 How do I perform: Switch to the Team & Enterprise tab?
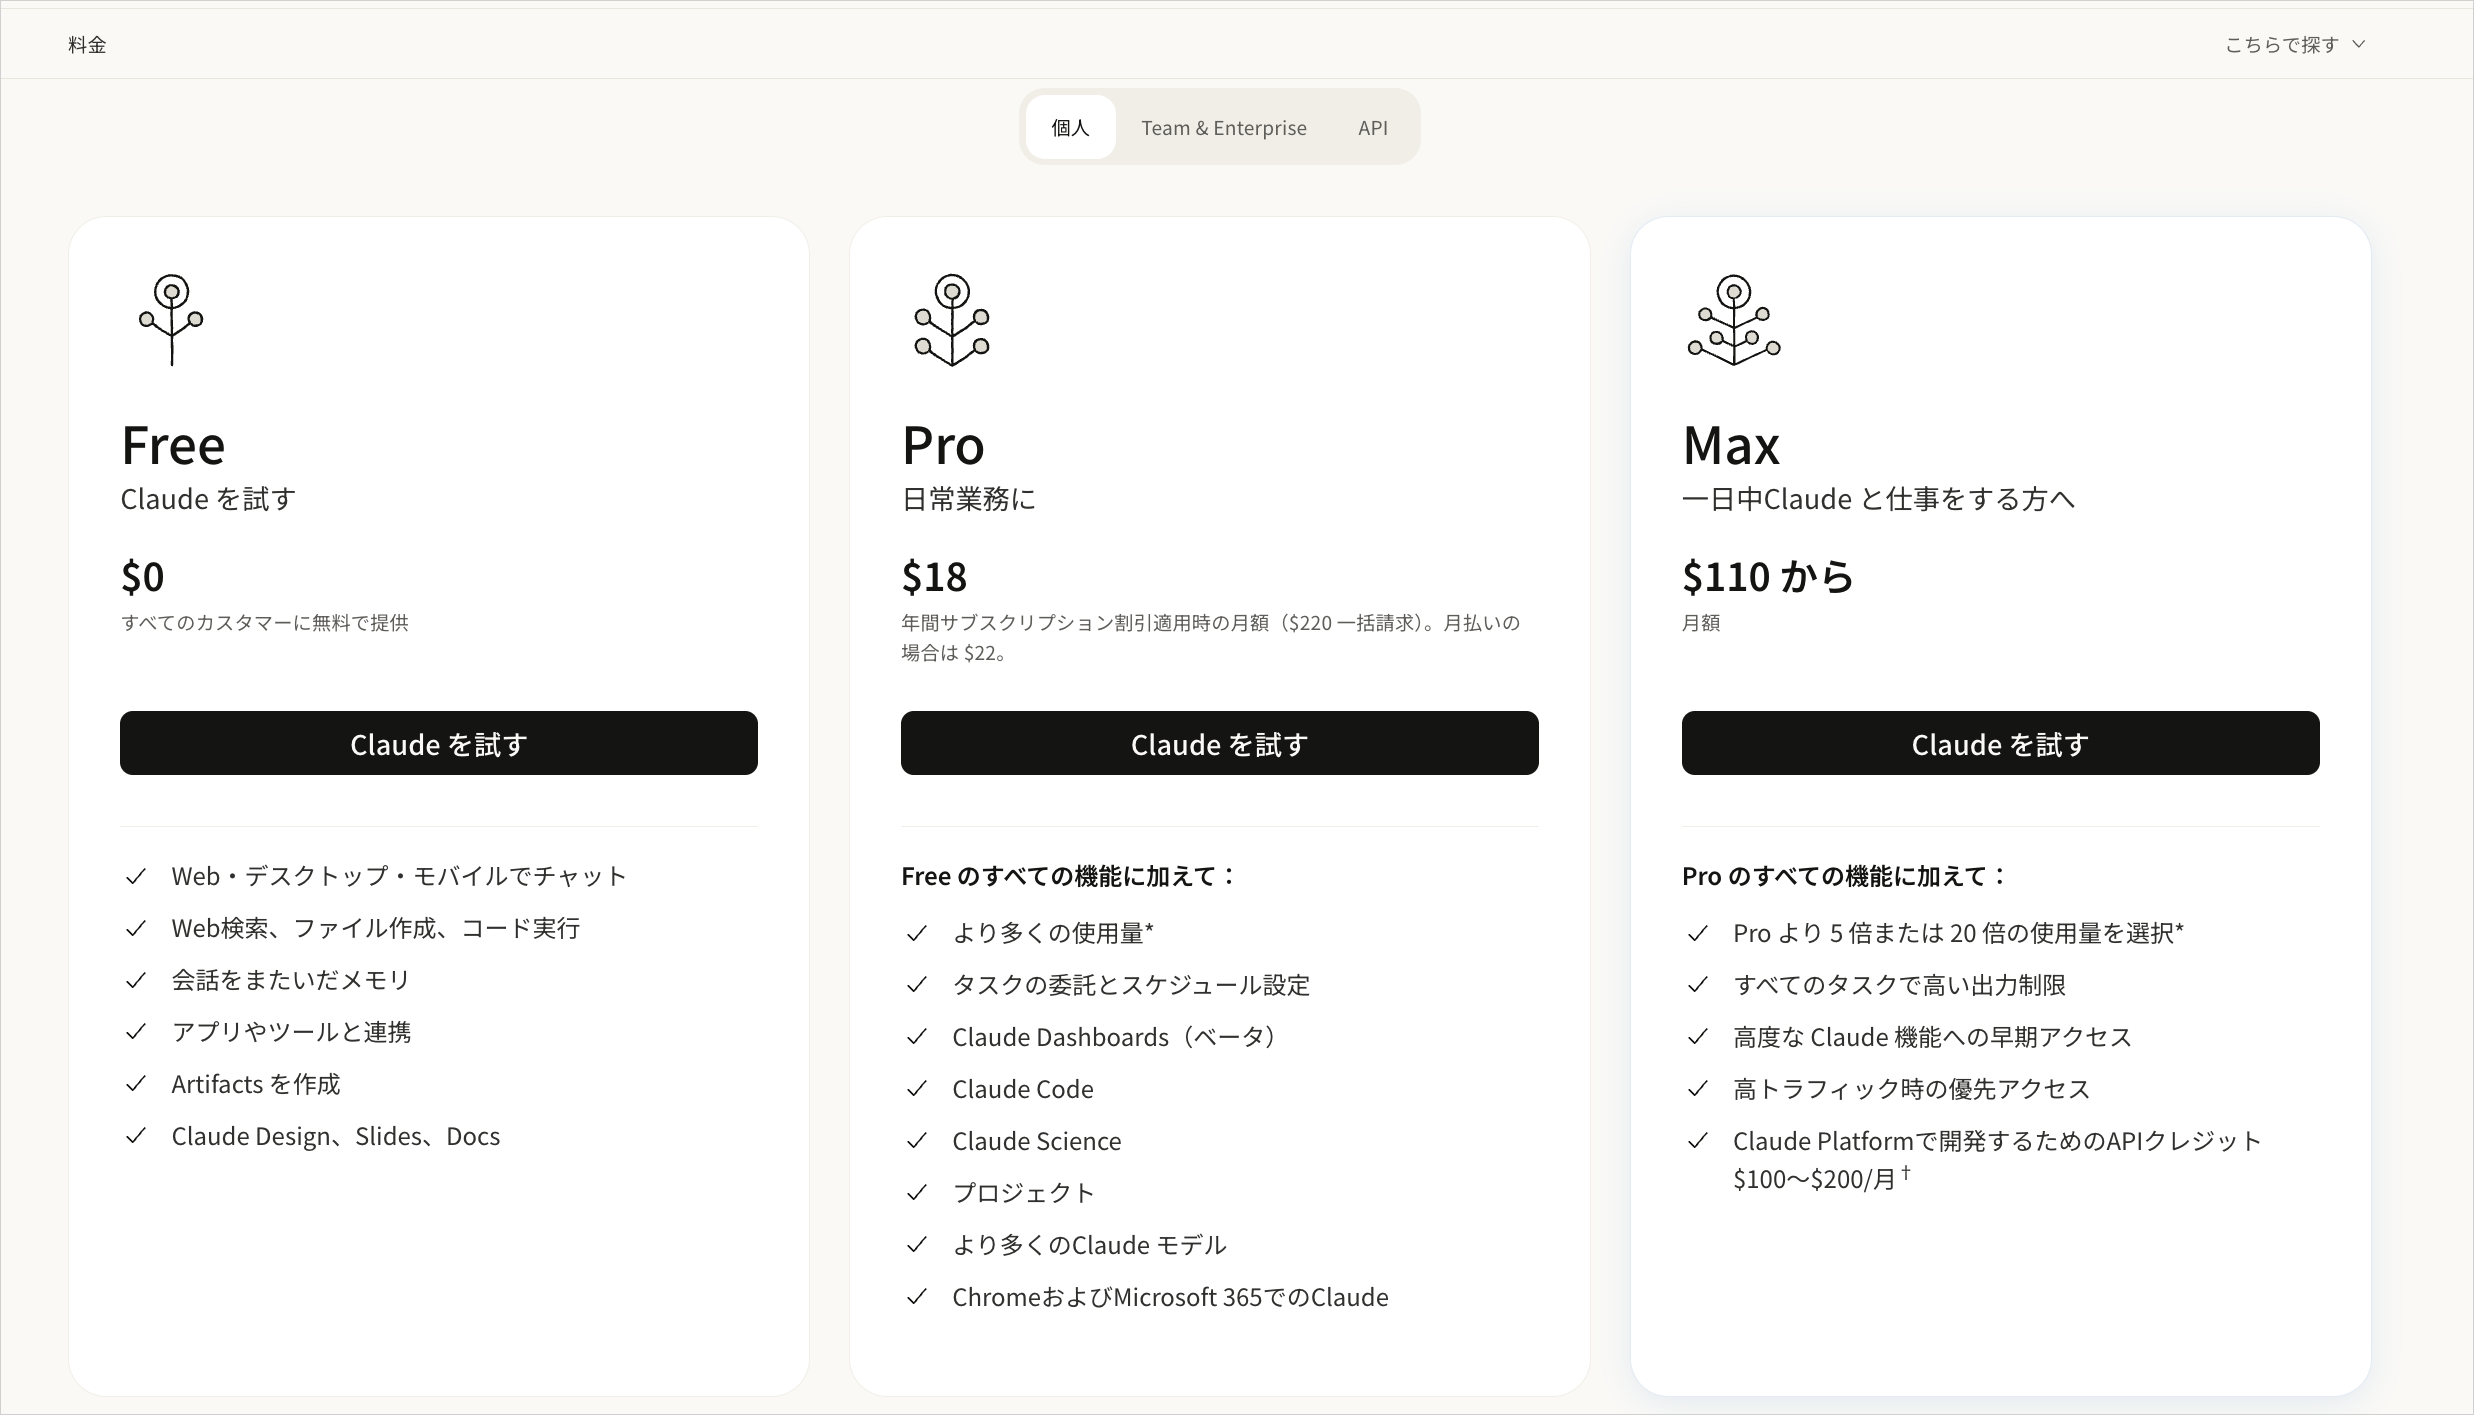[x=1224, y=127]
